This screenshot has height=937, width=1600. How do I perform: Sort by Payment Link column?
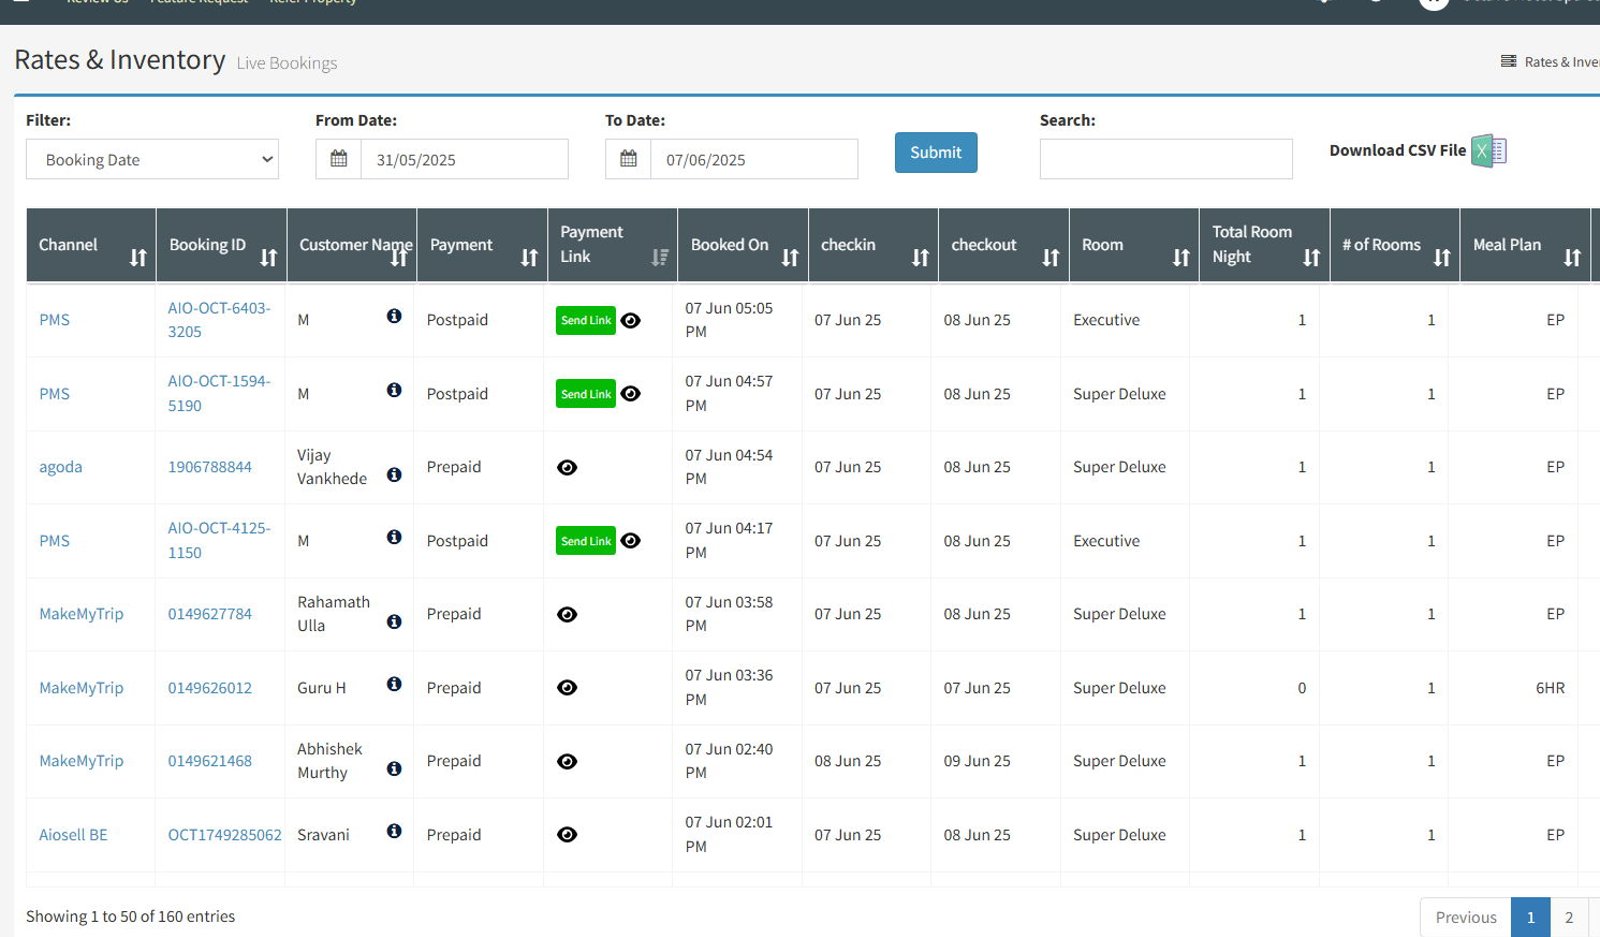613,245
